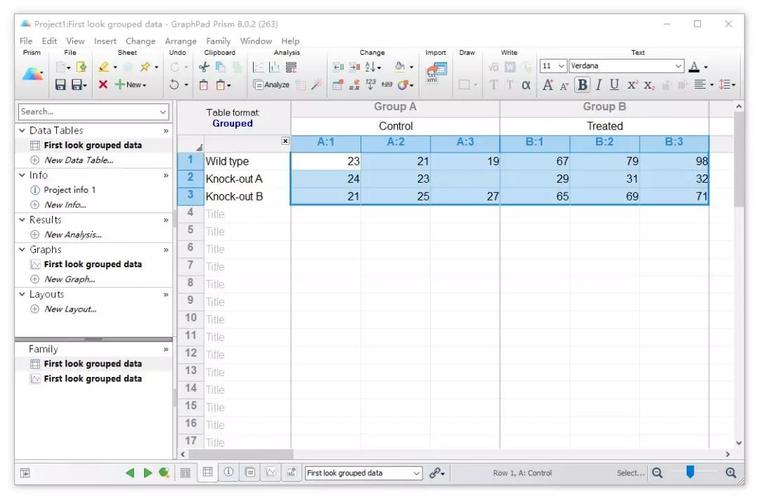Open the Edit menu
The width and height of the screenshot is (759, 500).
click(49, 41)
